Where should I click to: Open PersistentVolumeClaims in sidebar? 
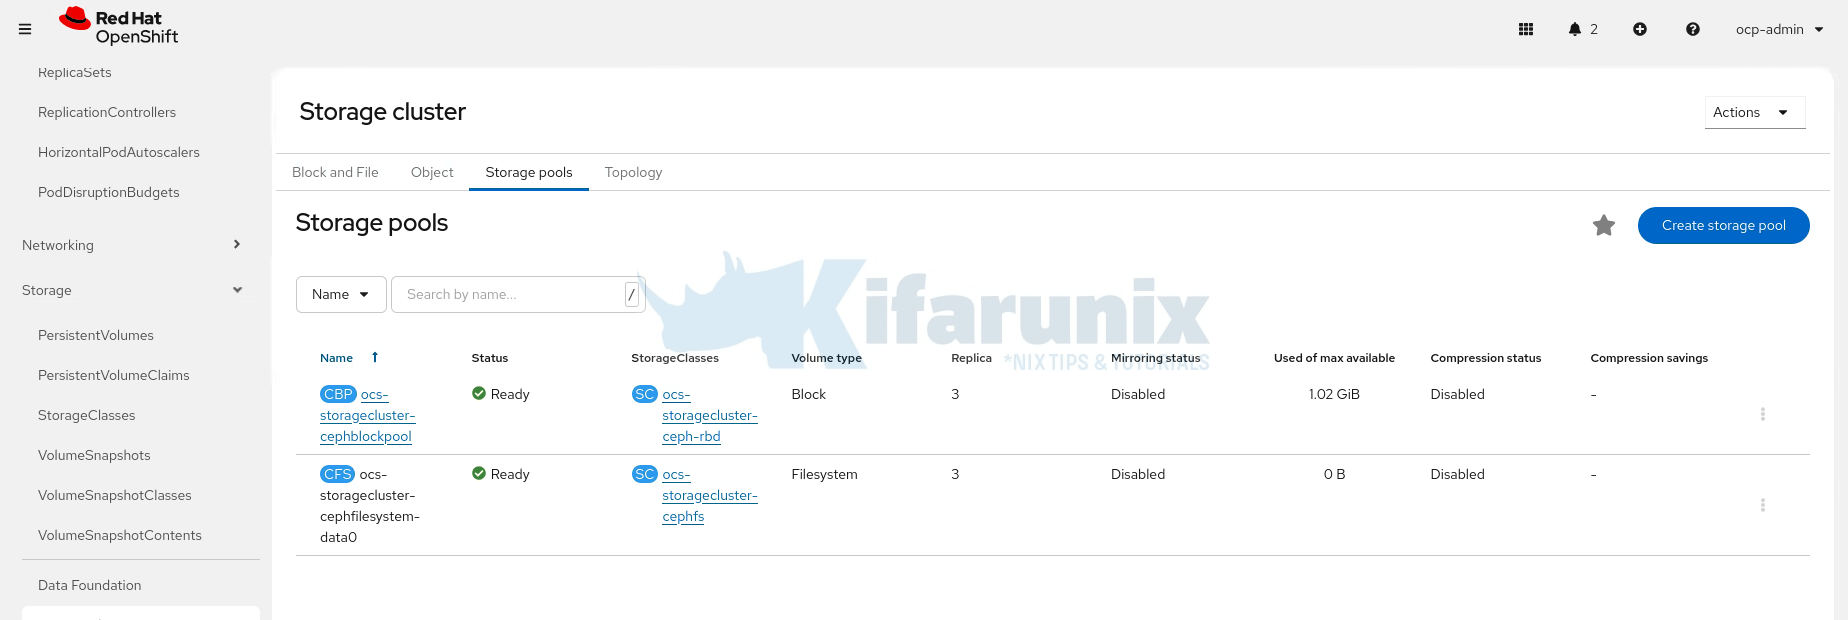(x=114, y=375)
